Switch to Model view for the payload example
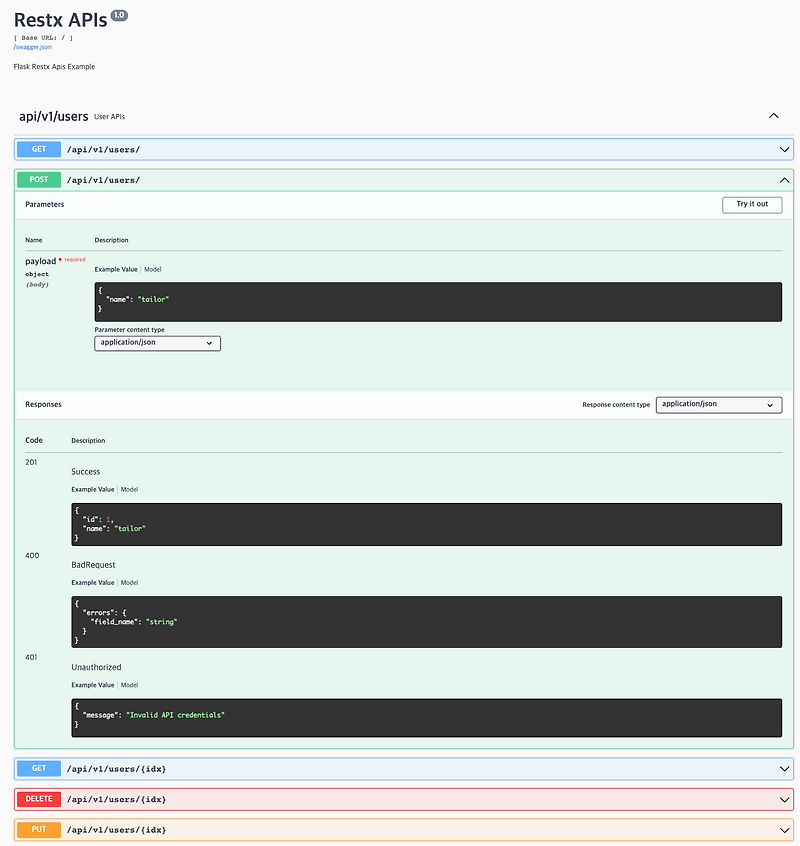 tap(152, 269)
